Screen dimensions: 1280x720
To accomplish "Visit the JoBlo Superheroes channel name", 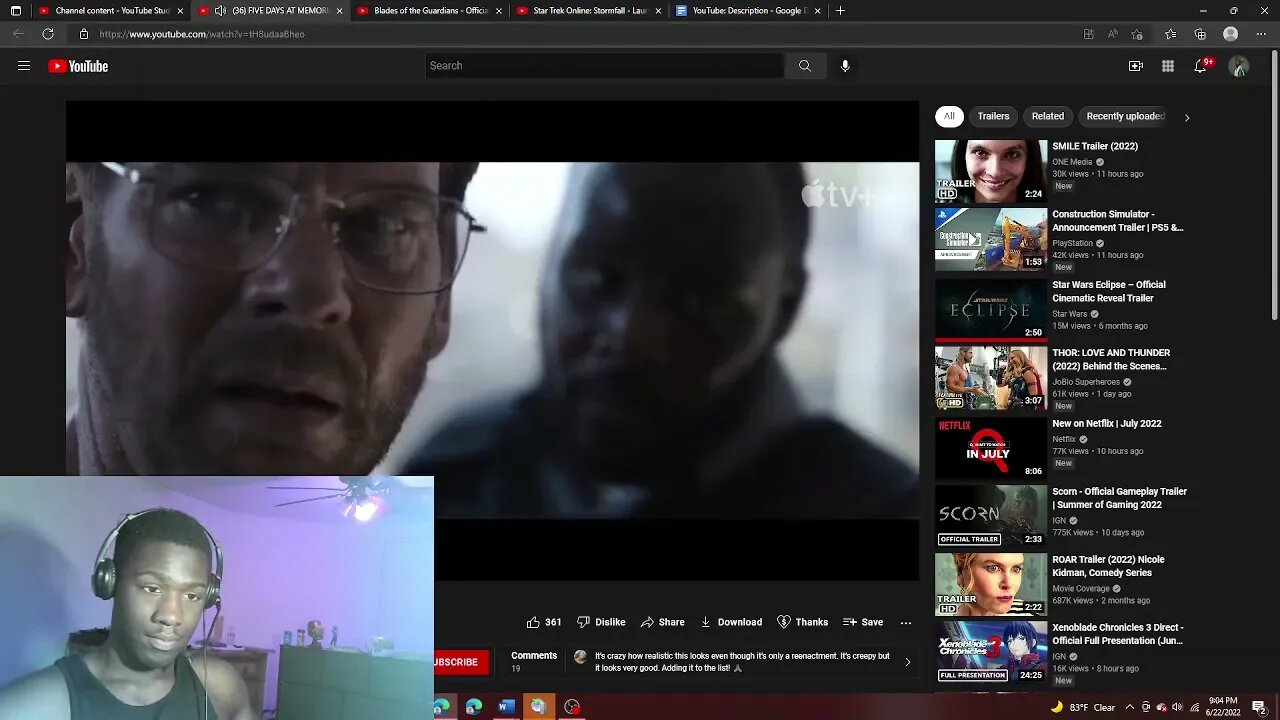I will 1086,382.
